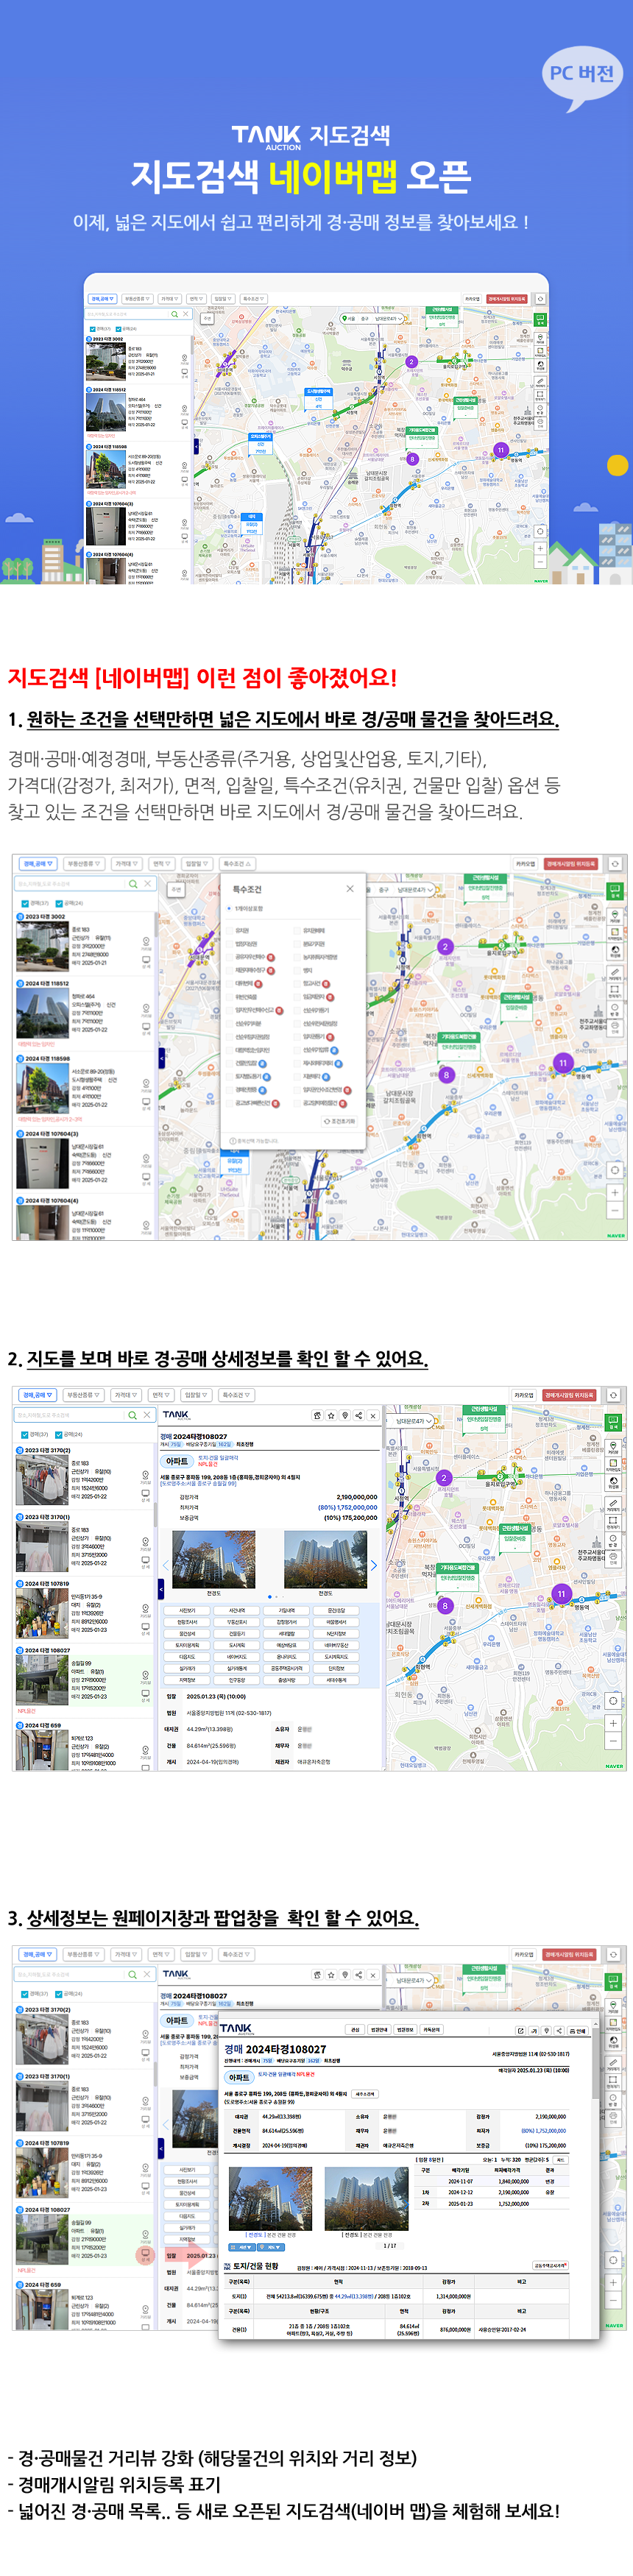The height and width of the screenshot is (2576, 633).
Task: Click 카카오맵 button in section 1 screenshot
Action: pyautogui.click(x=525, y=863)
